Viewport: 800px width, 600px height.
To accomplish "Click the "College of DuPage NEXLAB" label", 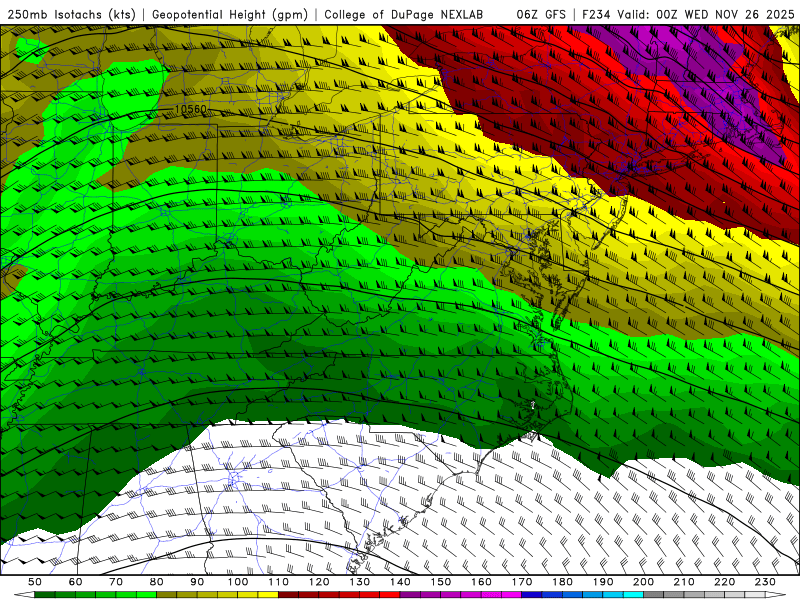I will tap(403, 15).
